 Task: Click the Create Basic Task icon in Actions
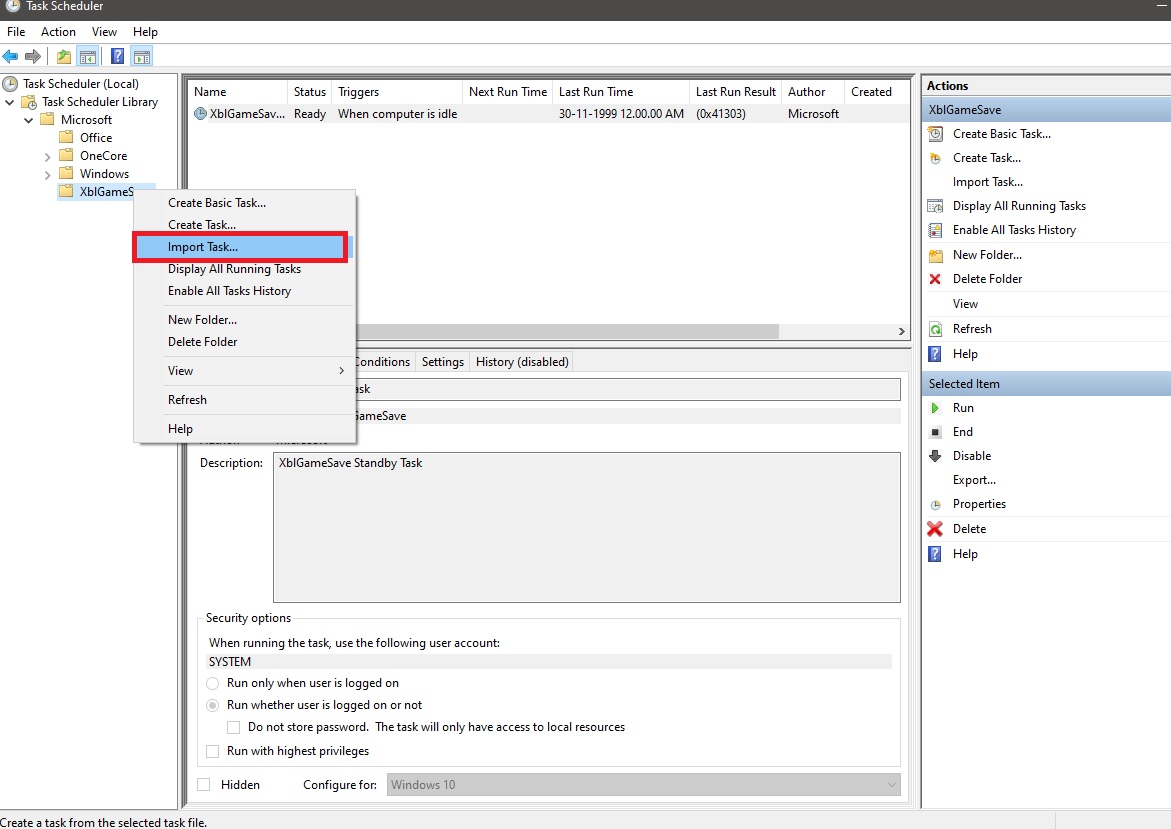(x=935, y=134)
